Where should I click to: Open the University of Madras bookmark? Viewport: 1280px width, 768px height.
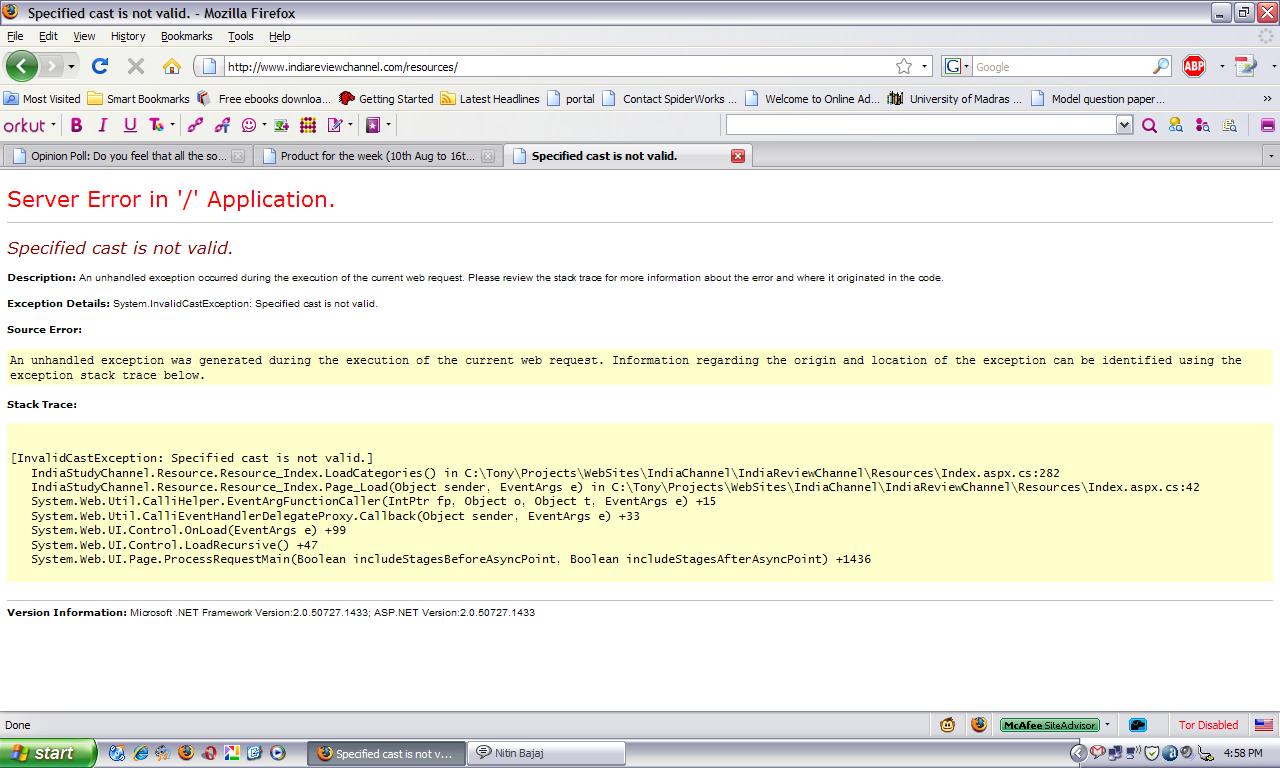(955, 99)
